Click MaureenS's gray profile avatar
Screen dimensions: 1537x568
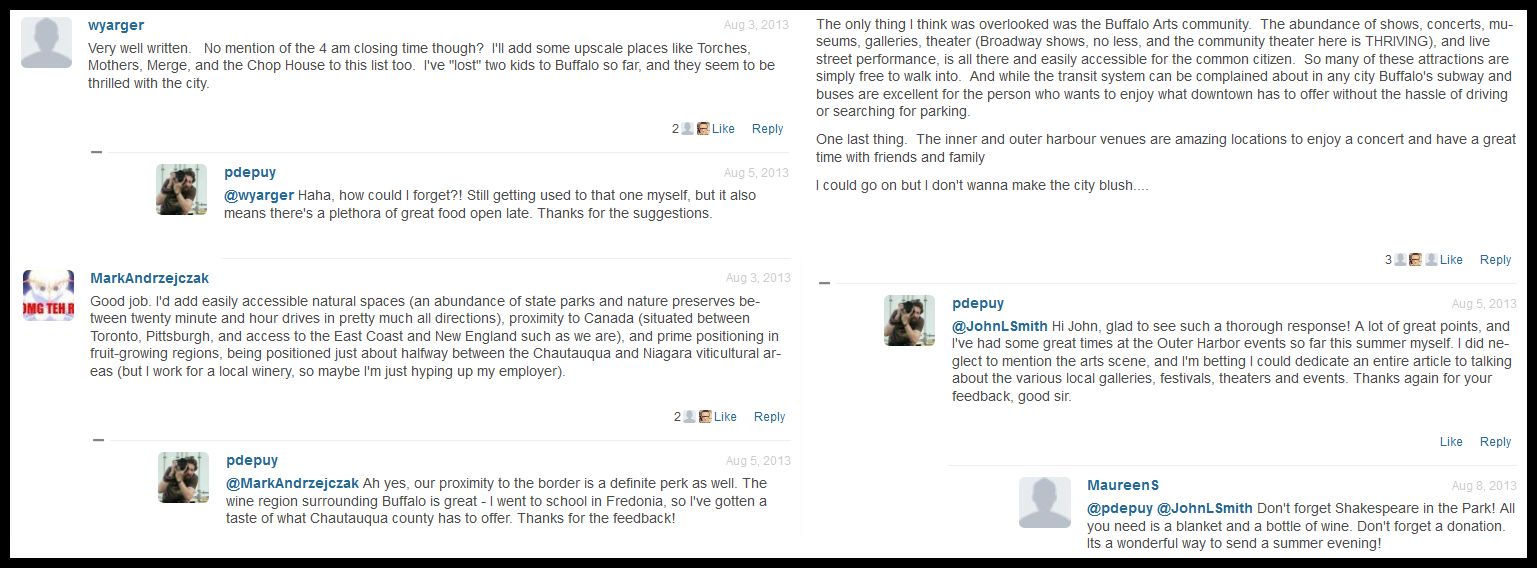(x=1044, y=502)
